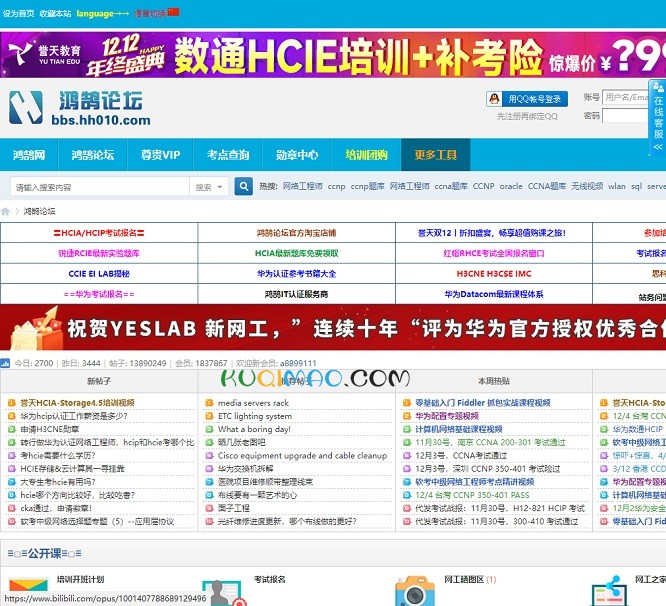Click hot search term oracle
This screenshot has width=666, height=606.
tap(511, 186)
